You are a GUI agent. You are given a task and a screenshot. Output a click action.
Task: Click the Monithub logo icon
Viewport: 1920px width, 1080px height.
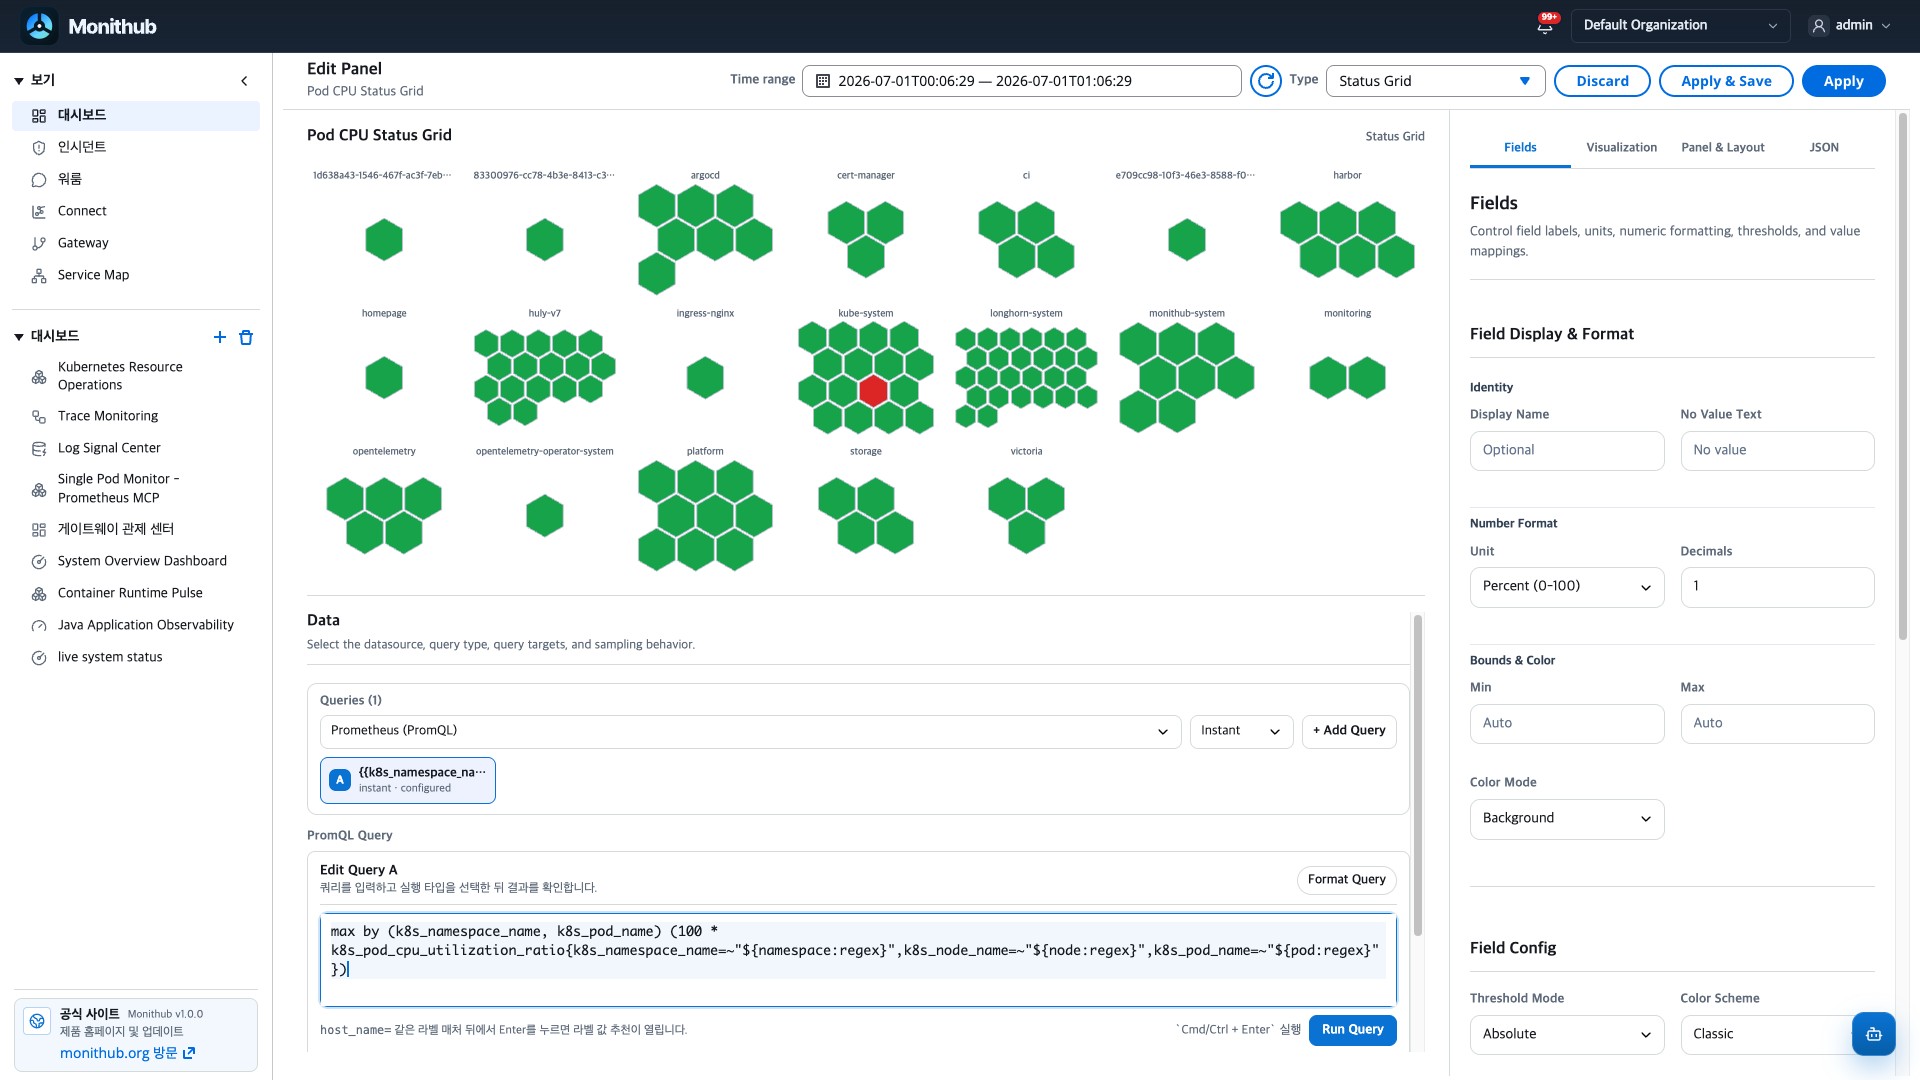40,26
